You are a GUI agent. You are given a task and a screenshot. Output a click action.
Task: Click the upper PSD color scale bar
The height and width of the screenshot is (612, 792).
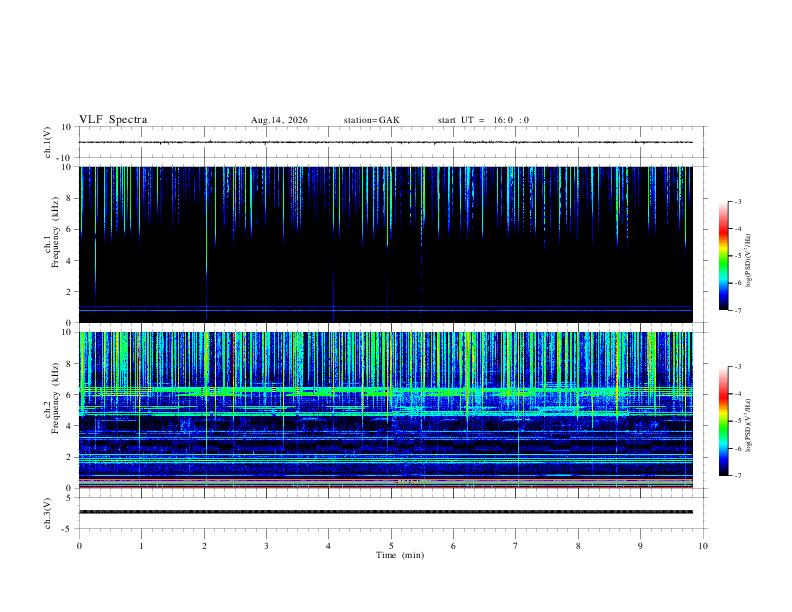coord(723,256)
